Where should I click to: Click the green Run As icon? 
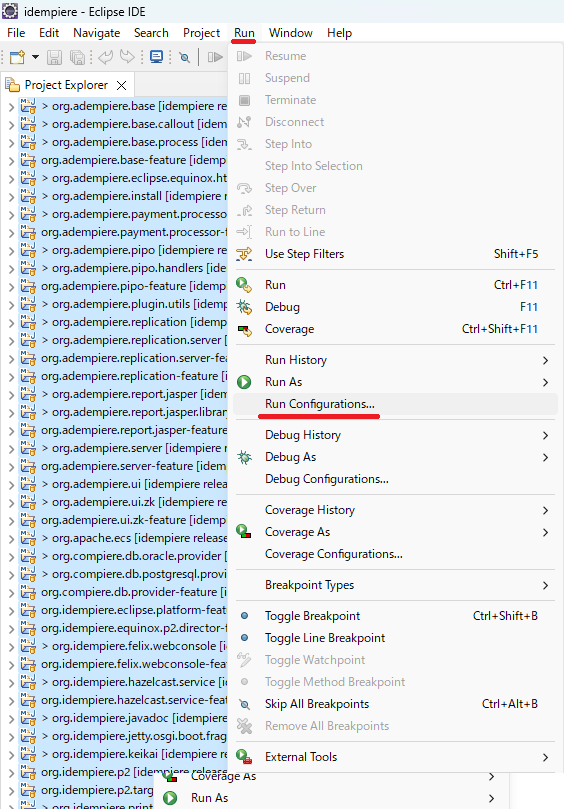(244, 382)
